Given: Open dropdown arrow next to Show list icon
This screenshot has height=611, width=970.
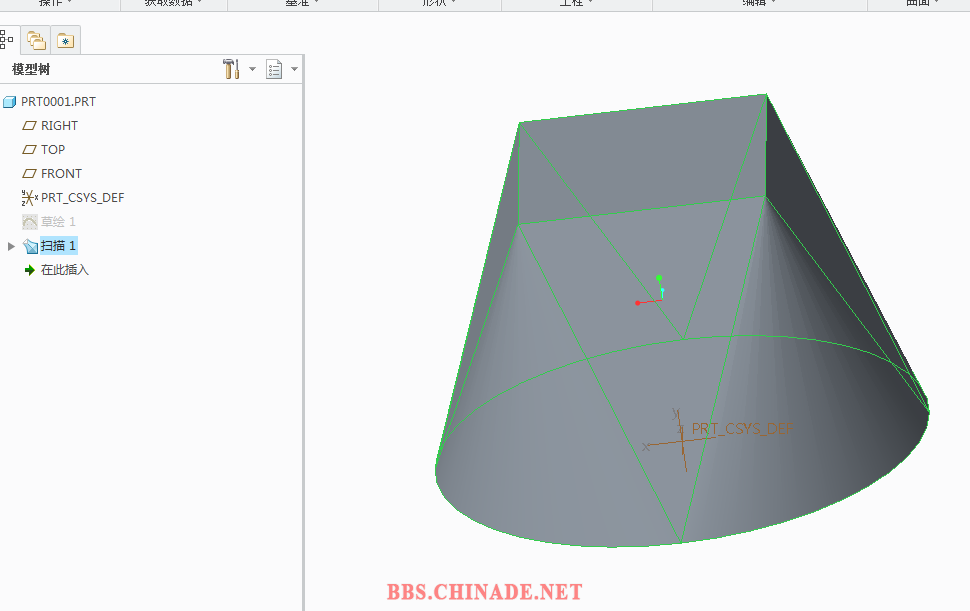Looking at the screenshot, I should (294, 70).
